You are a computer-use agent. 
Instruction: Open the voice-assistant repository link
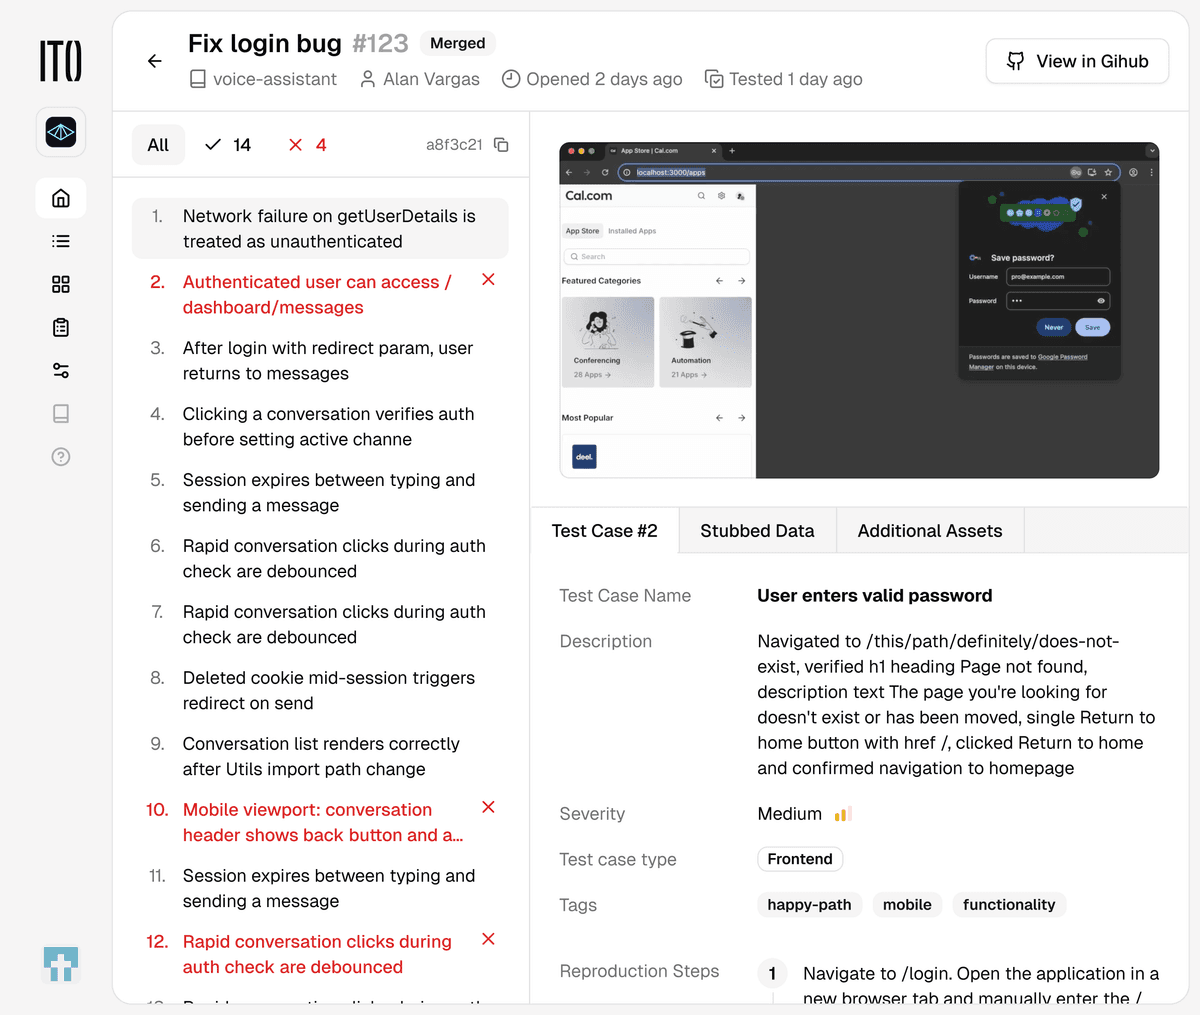264,79
